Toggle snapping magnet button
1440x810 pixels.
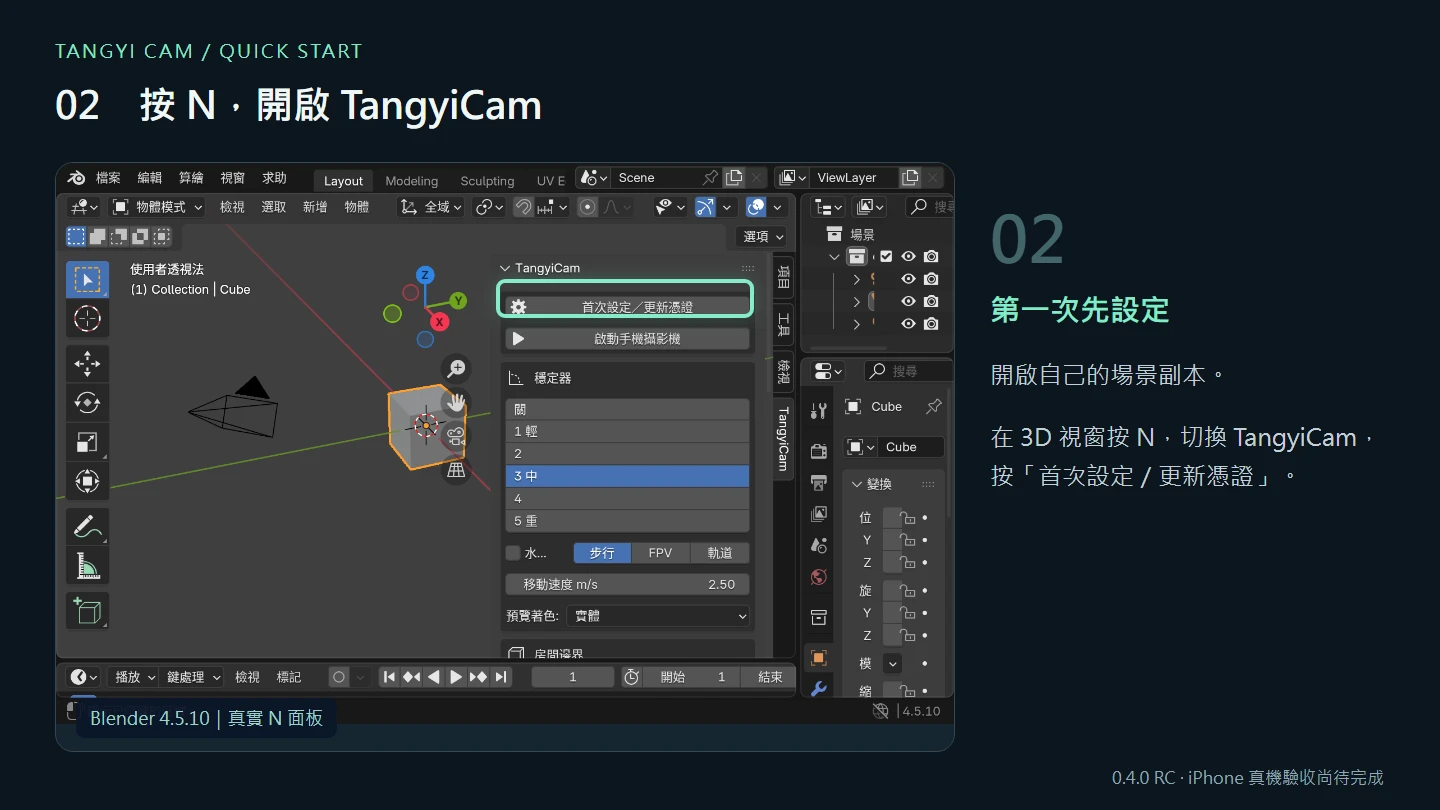click(523, 207)
